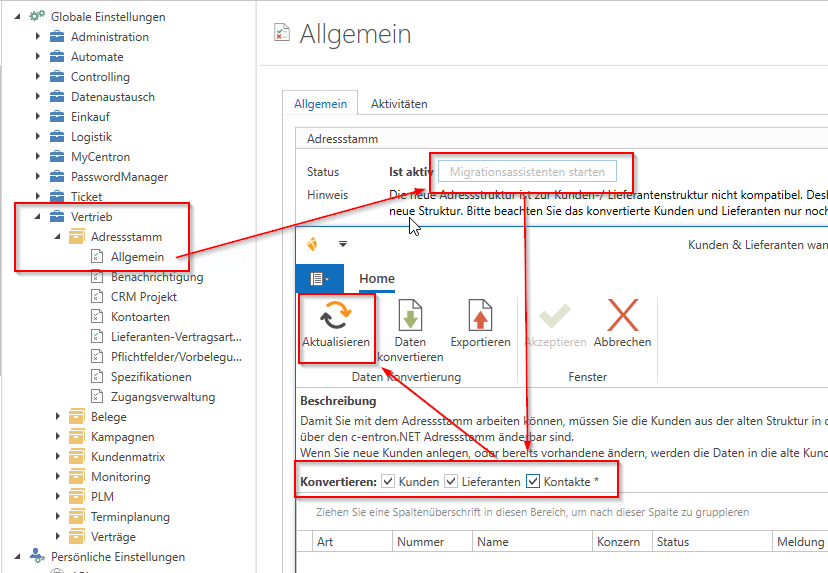Select CRM Projekt in Adressstamm
The image size is (828, 573).
click(x=143, y=297)
